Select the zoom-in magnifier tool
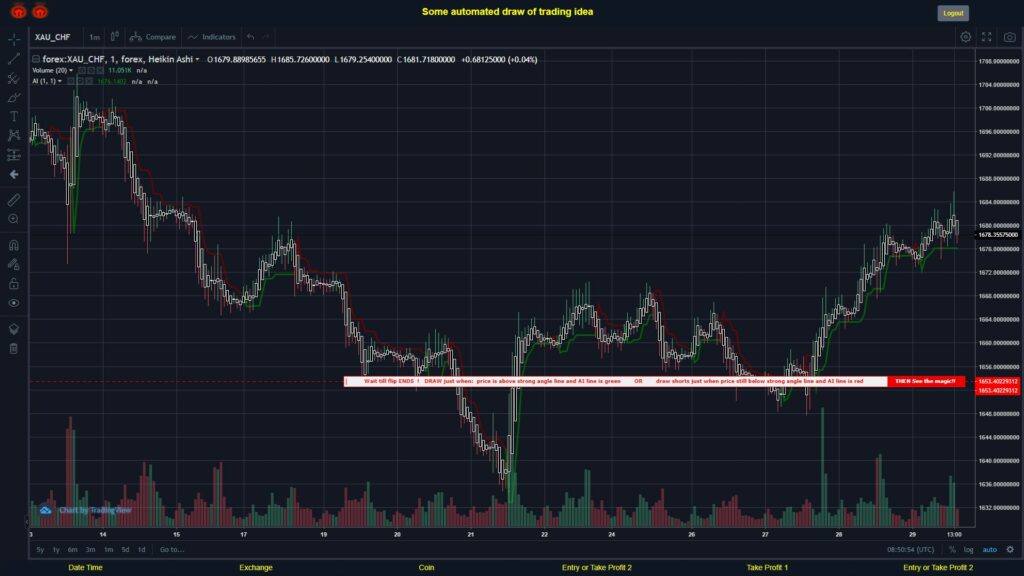Image resolution: width=1024 pixels, height=576 pixels. click(x=14, y=219)
